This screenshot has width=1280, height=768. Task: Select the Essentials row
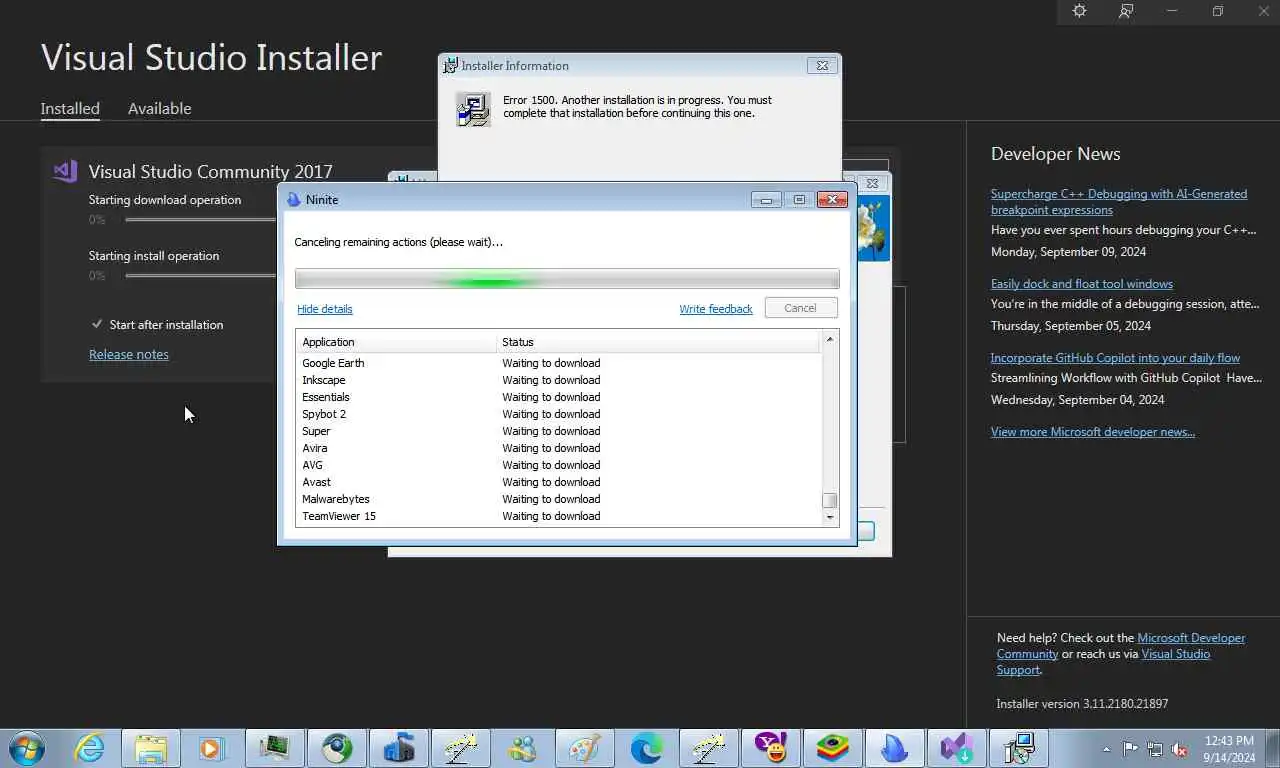pyautogui.click(x=559, y=397)
